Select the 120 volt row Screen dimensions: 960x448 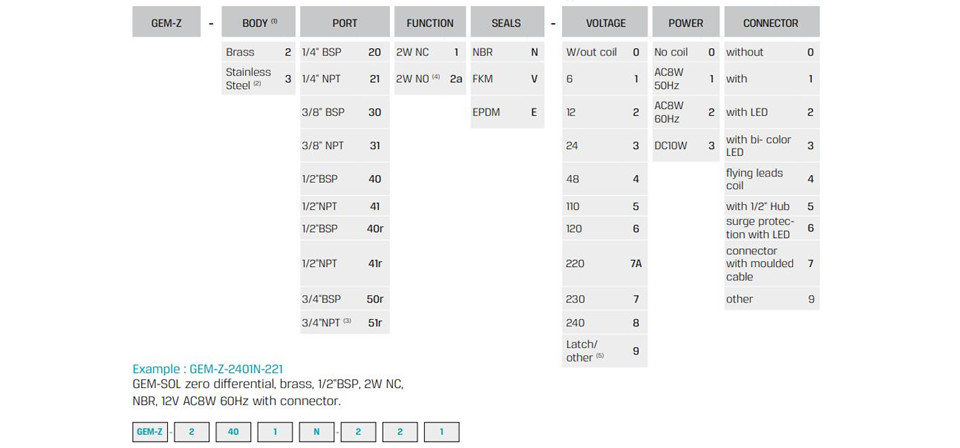[x=604, y=228]
